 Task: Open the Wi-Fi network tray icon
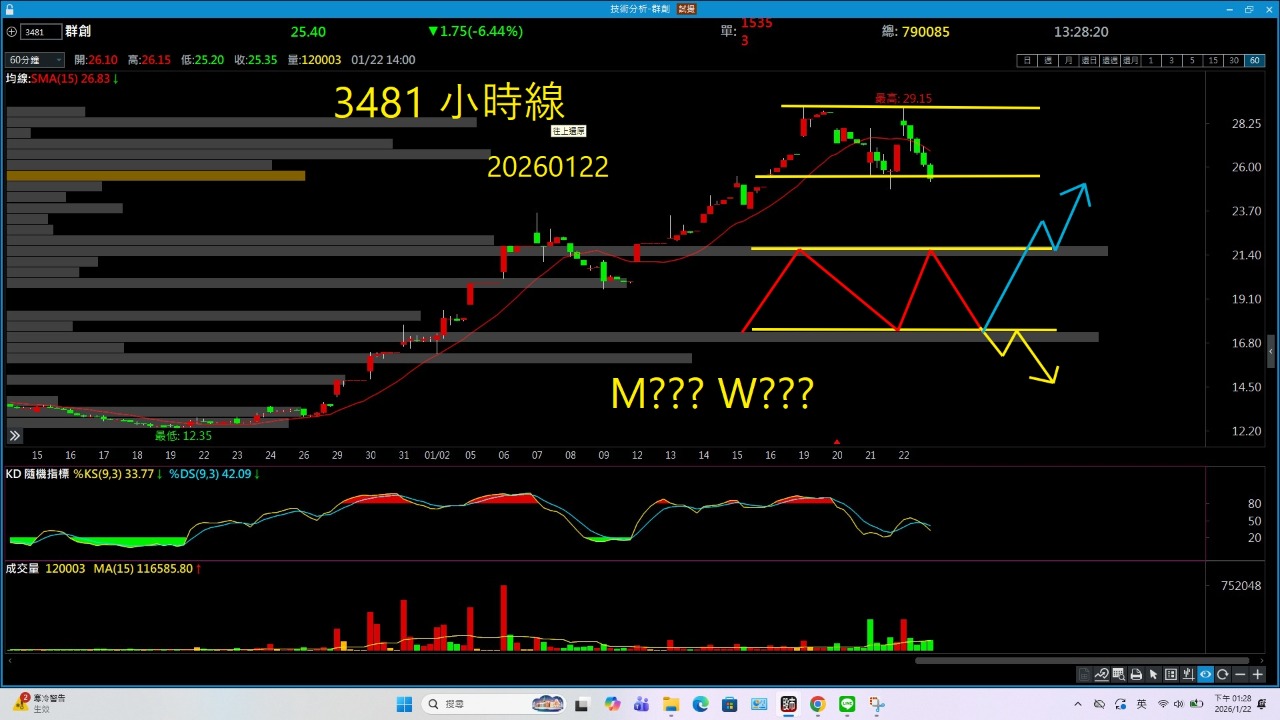[1163, 704]
